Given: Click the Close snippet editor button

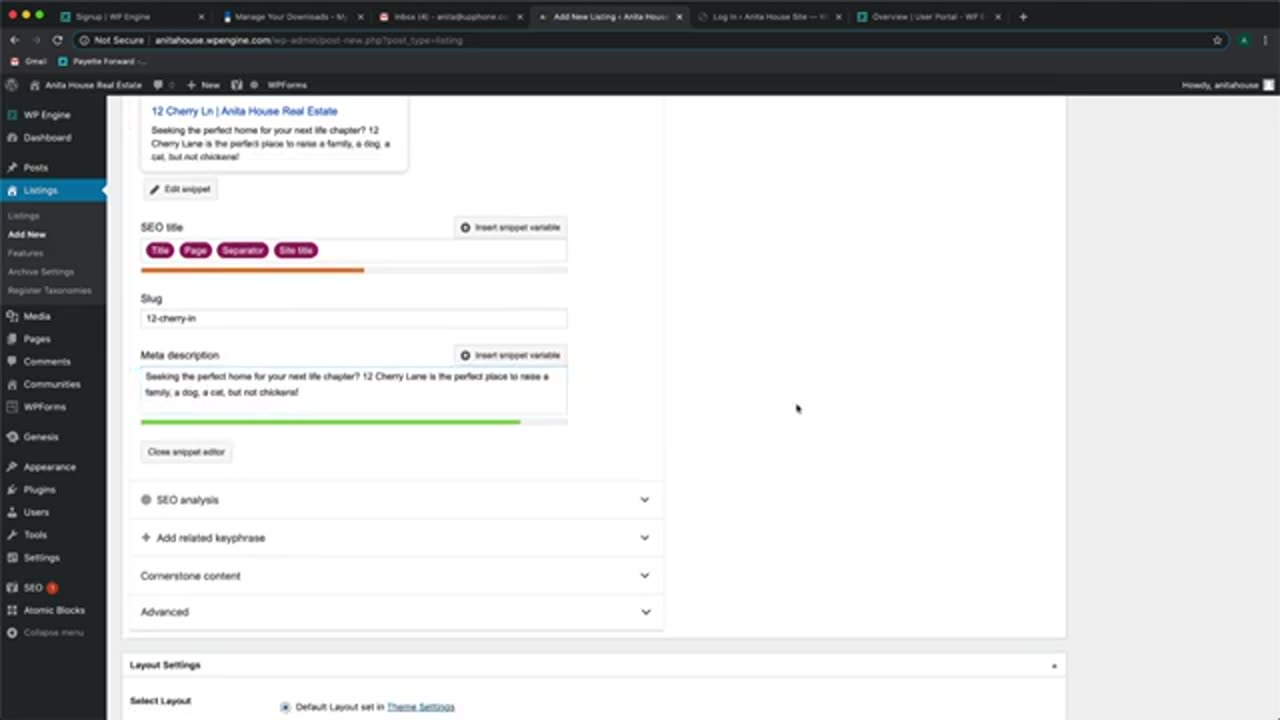Looking at the screenshot, I should [x=186, y=452].
